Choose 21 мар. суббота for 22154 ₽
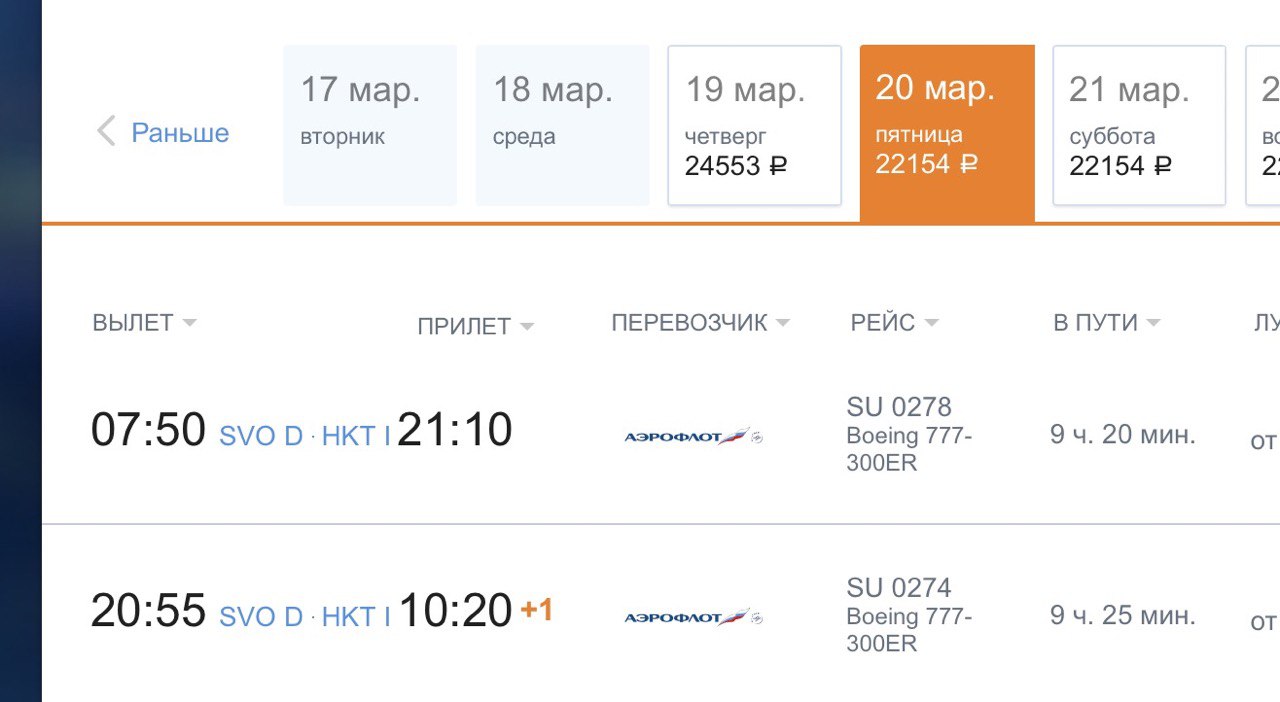Viewport: 1280px width, 702px height. point(1139,125)
